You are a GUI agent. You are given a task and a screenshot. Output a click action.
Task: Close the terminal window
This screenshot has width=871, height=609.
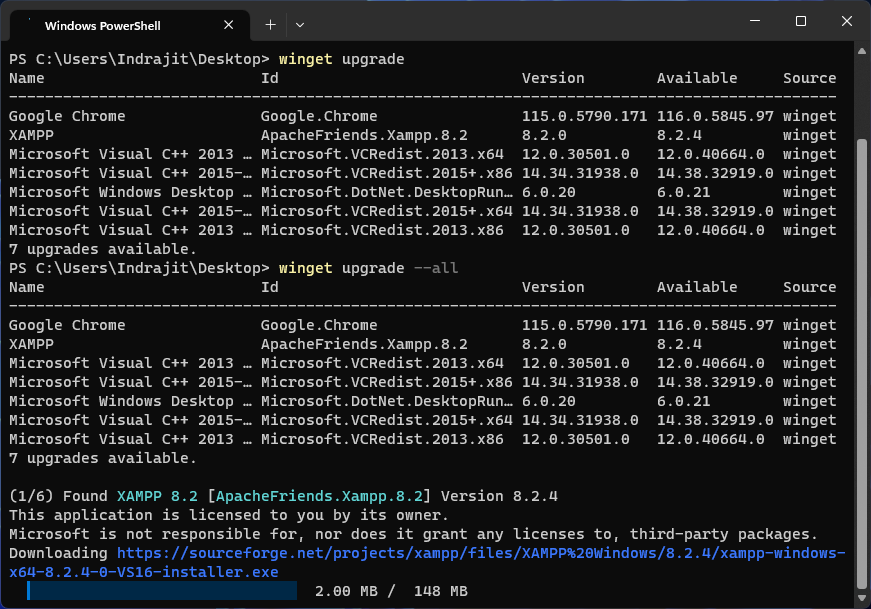(846, 22)
